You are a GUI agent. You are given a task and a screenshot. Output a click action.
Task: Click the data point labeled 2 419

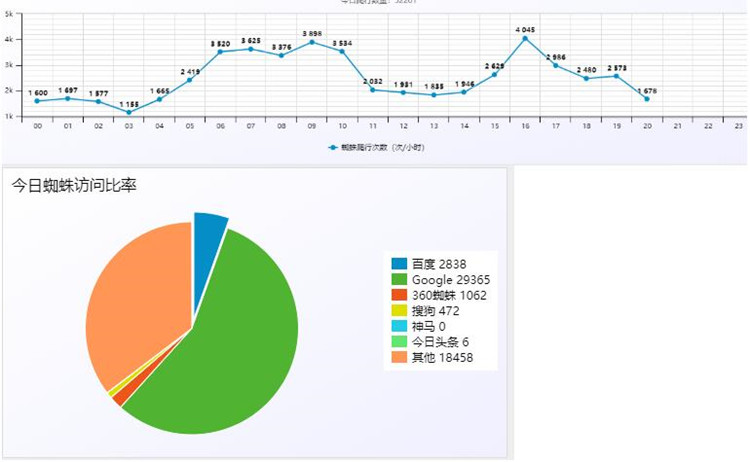[x=189, y=80]
